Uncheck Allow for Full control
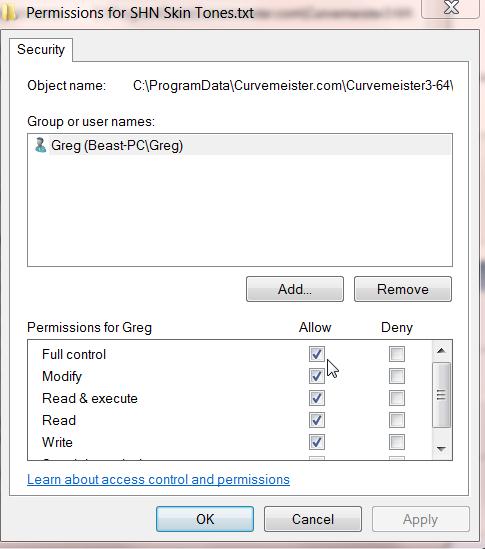This screenshot has height=549, width=485. 317,354
